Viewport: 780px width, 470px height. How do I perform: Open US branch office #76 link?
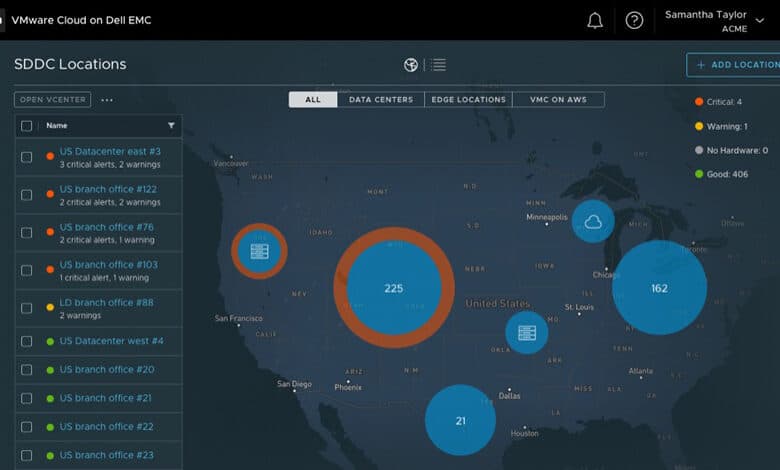point(106,227)
